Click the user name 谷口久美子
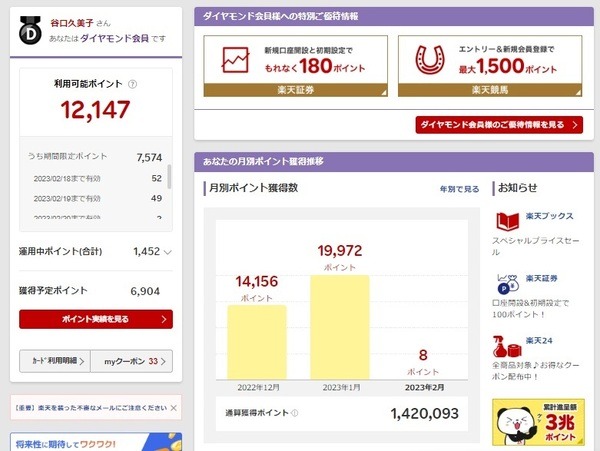This screenshot has height=451, width=600. 72,23
